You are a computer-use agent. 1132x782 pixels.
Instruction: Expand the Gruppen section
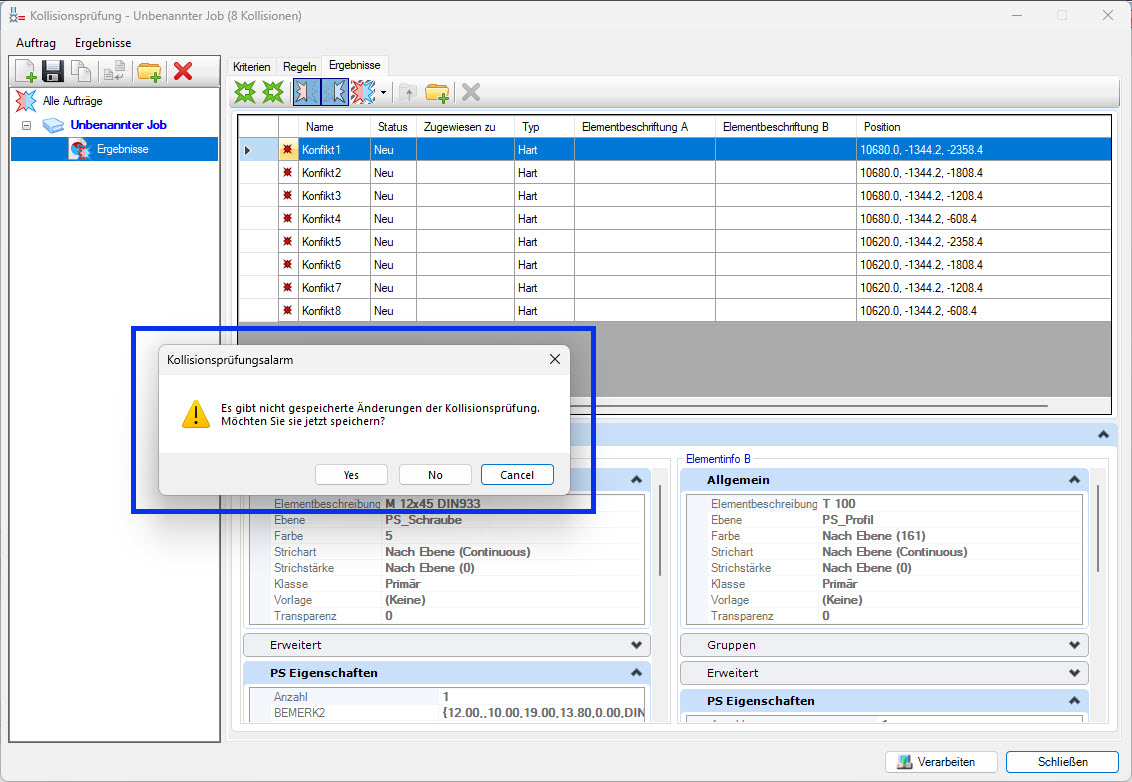tap(1074, 645)
